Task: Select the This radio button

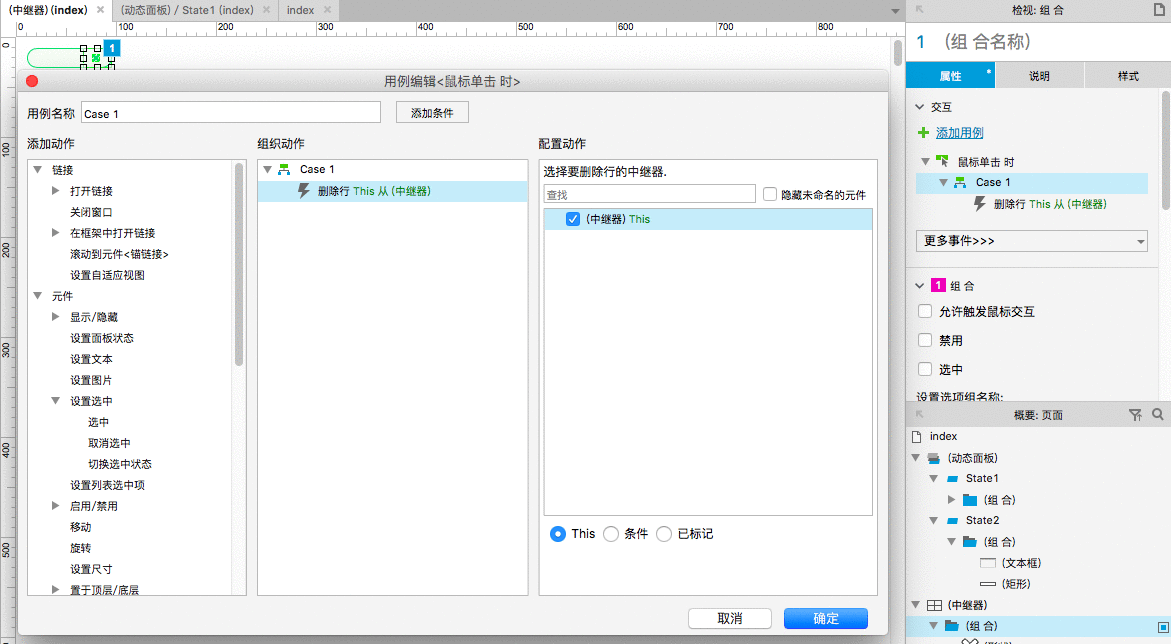Action: (557, 533)
